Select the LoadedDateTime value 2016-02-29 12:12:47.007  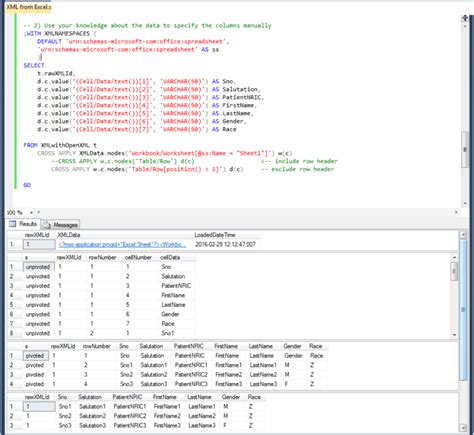[x=226, y=244]
